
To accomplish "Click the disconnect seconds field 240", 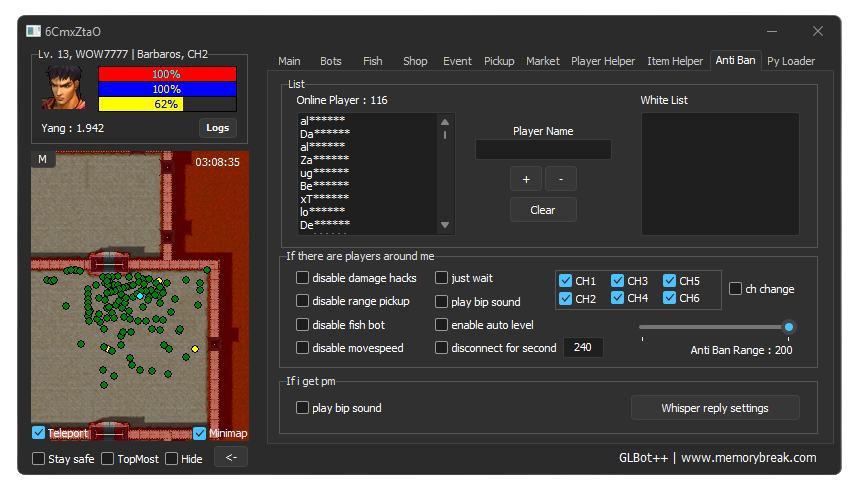I will click(x=583, y=347).
